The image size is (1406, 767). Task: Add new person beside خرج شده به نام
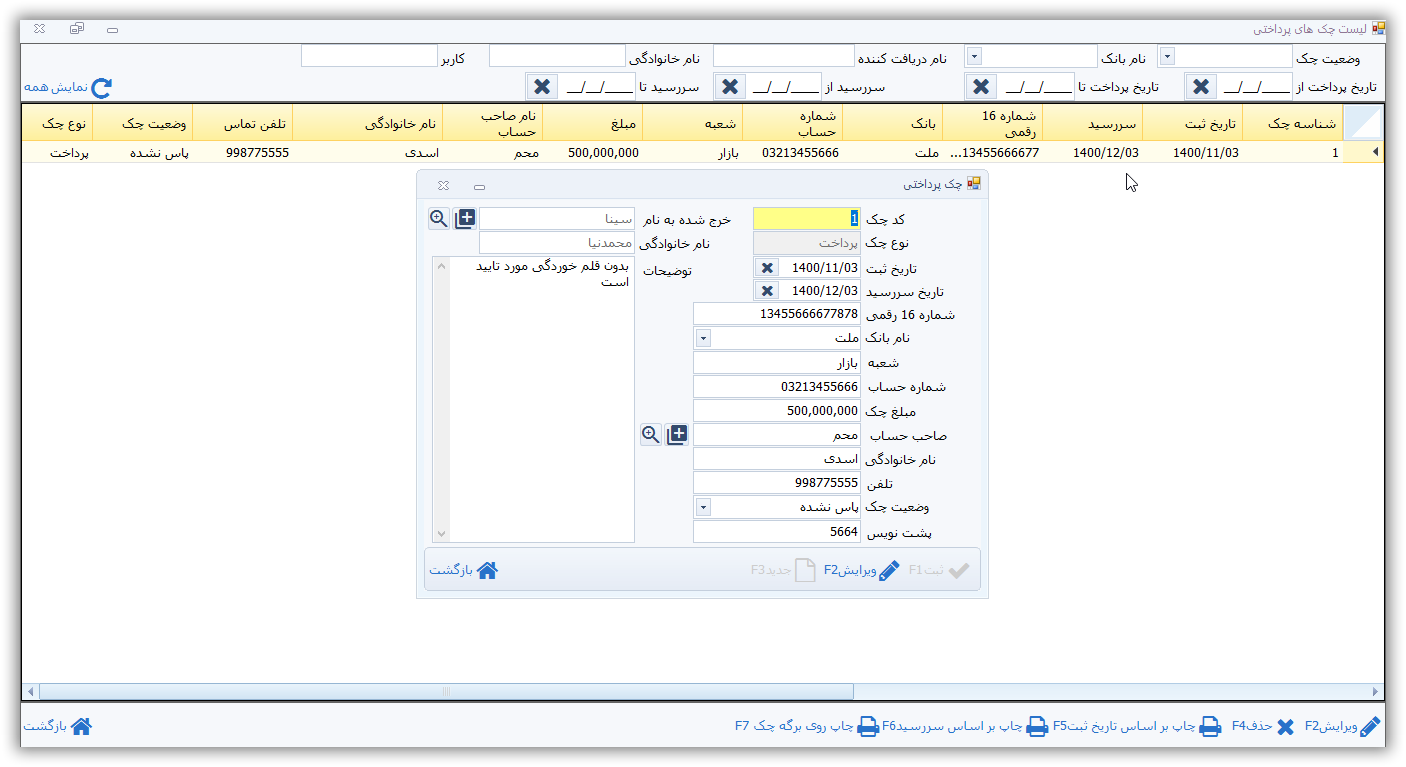pos(465,218)
